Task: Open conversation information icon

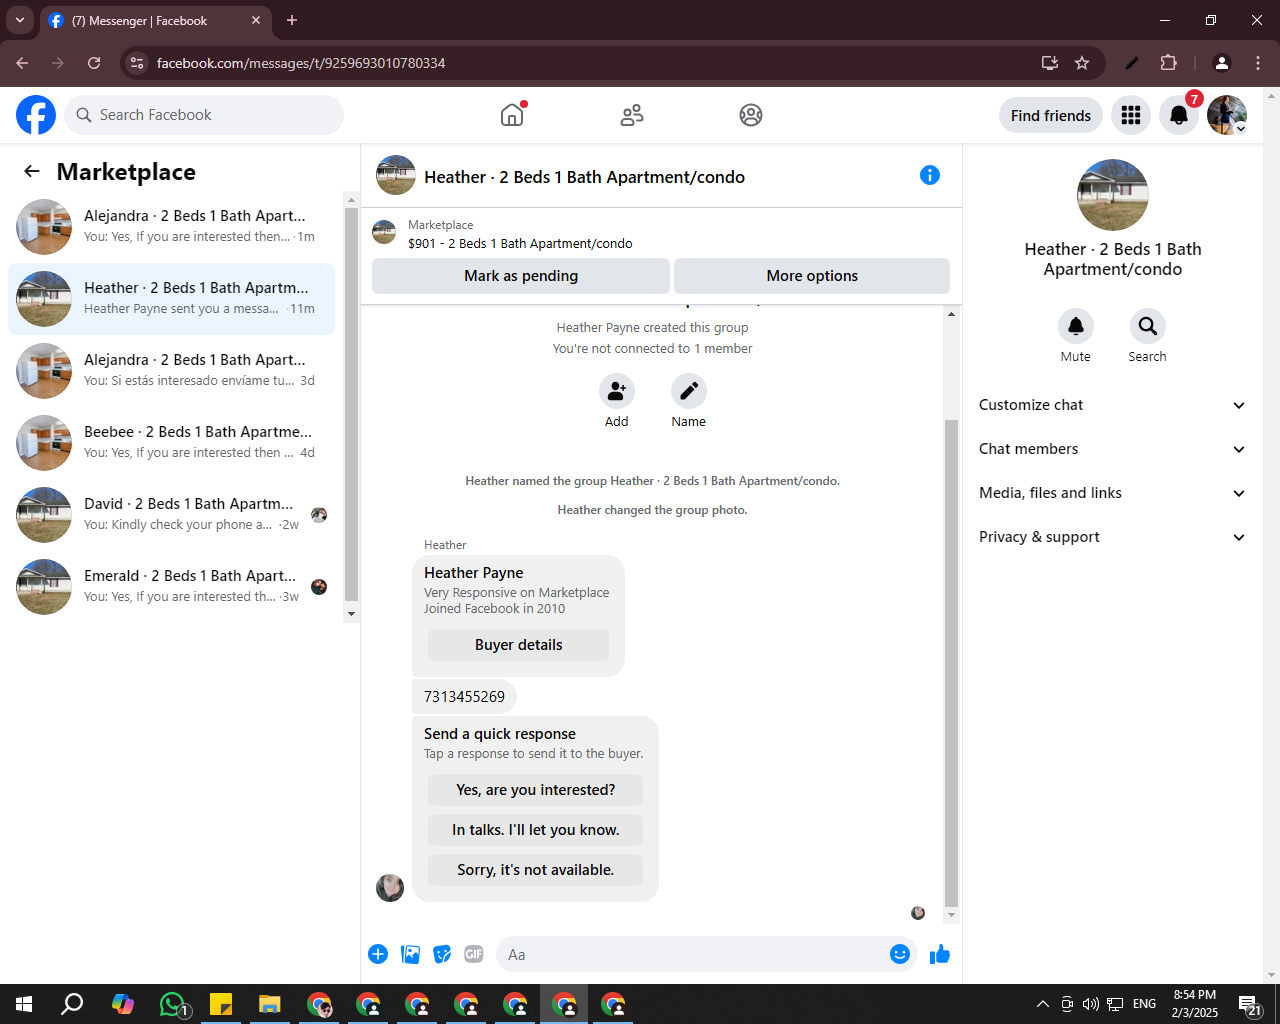Action: click(x=930, y=175)
